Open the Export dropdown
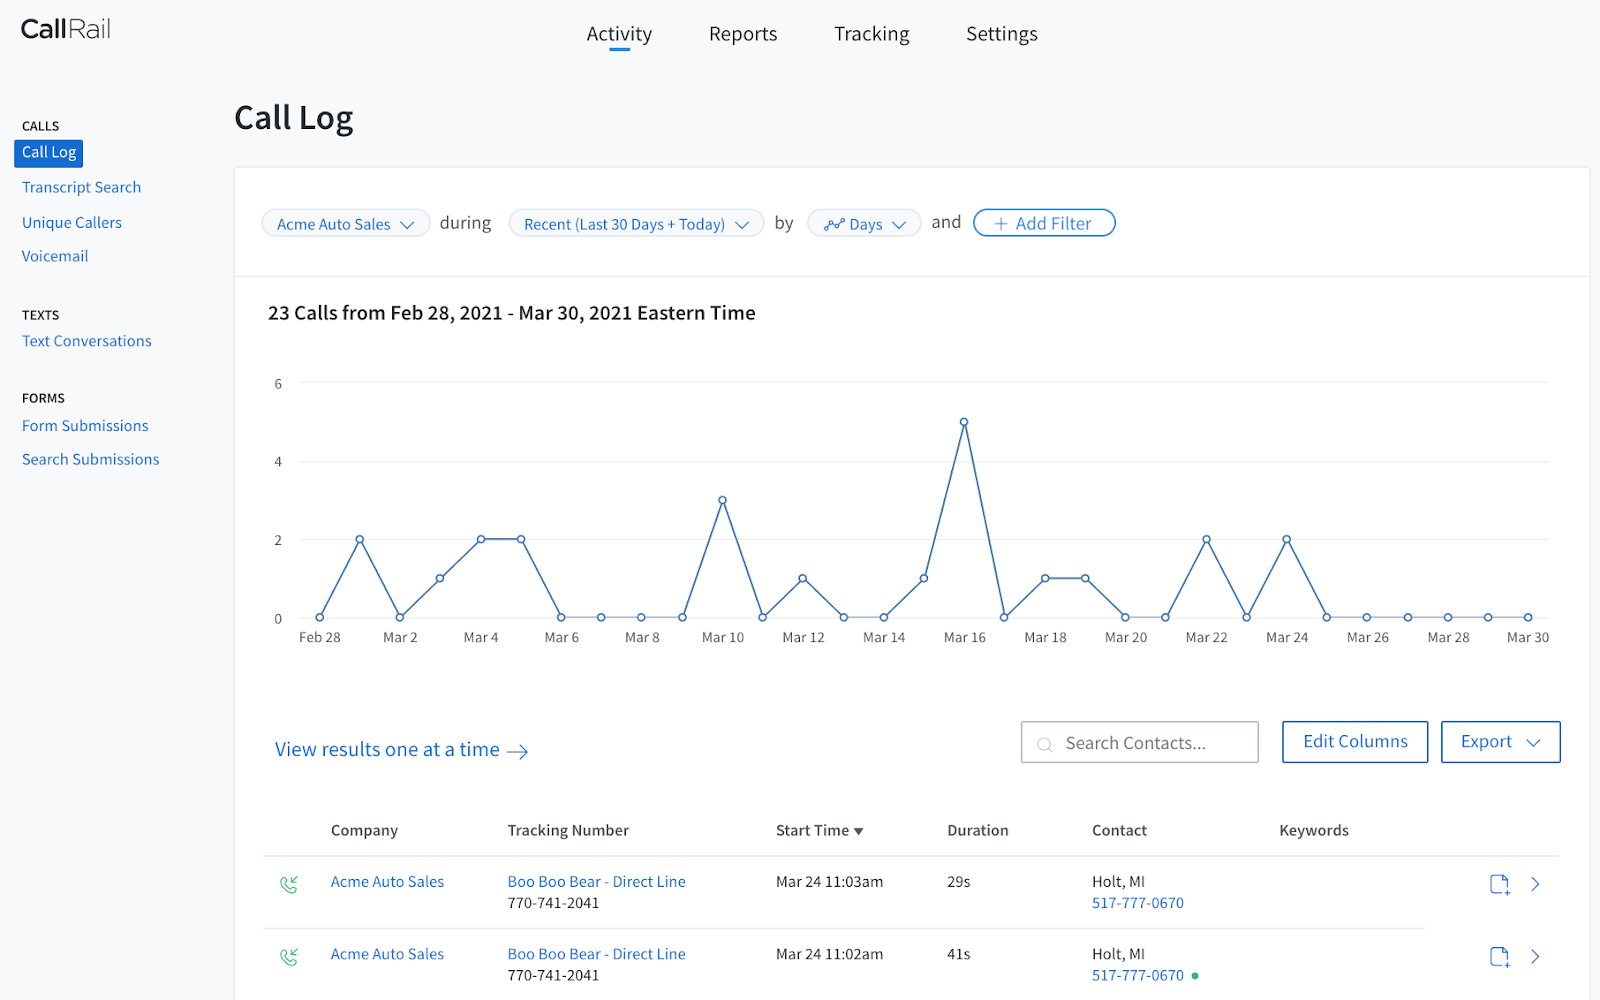The width and height of the screenshot is (1600, 1000). (x=1500, y=742)
